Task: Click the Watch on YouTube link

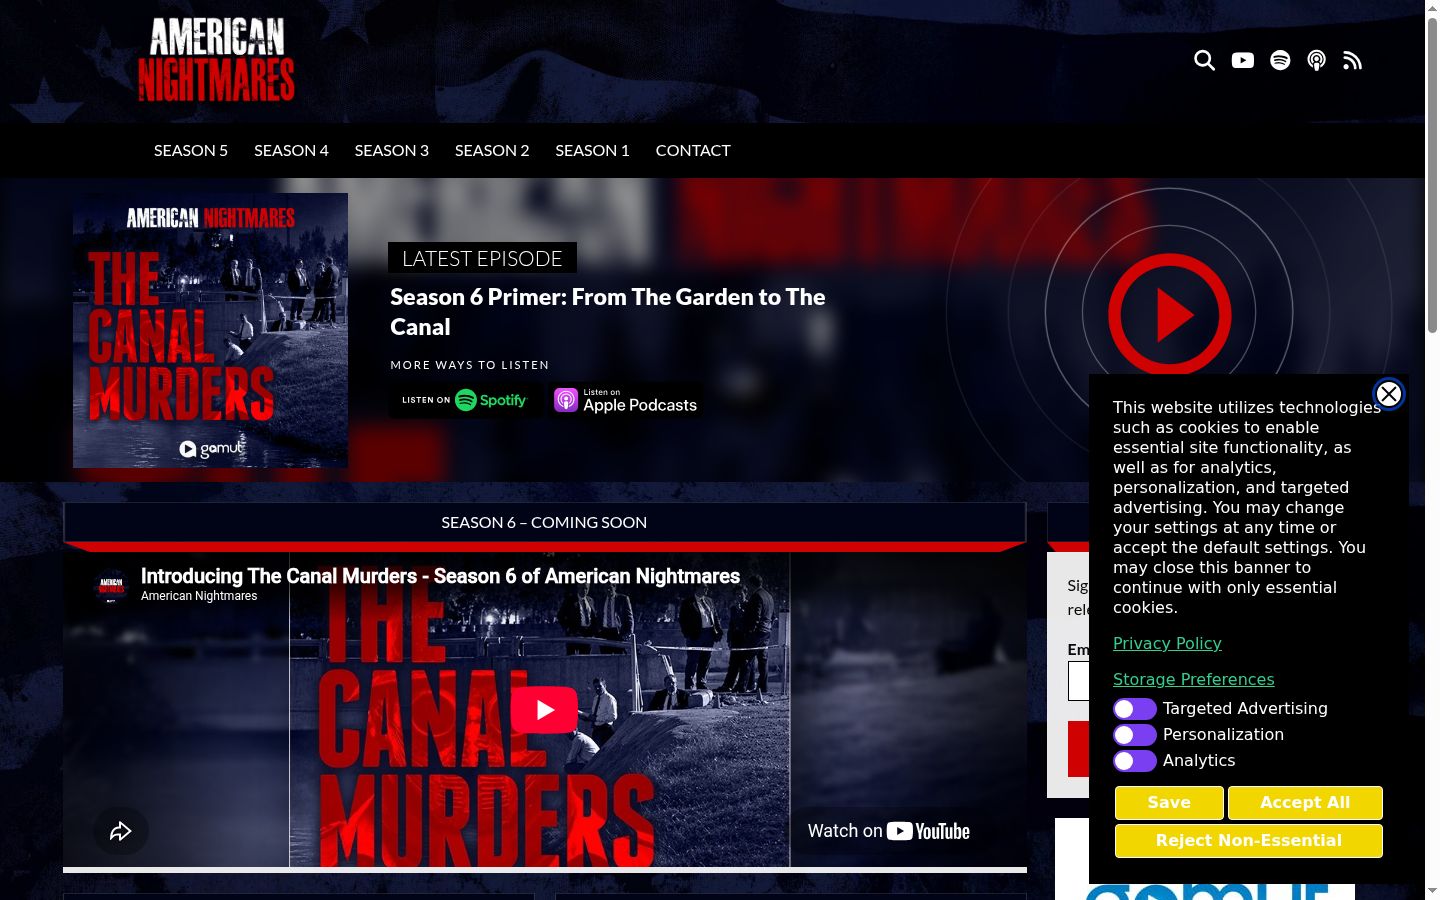Action: [889, 831]
